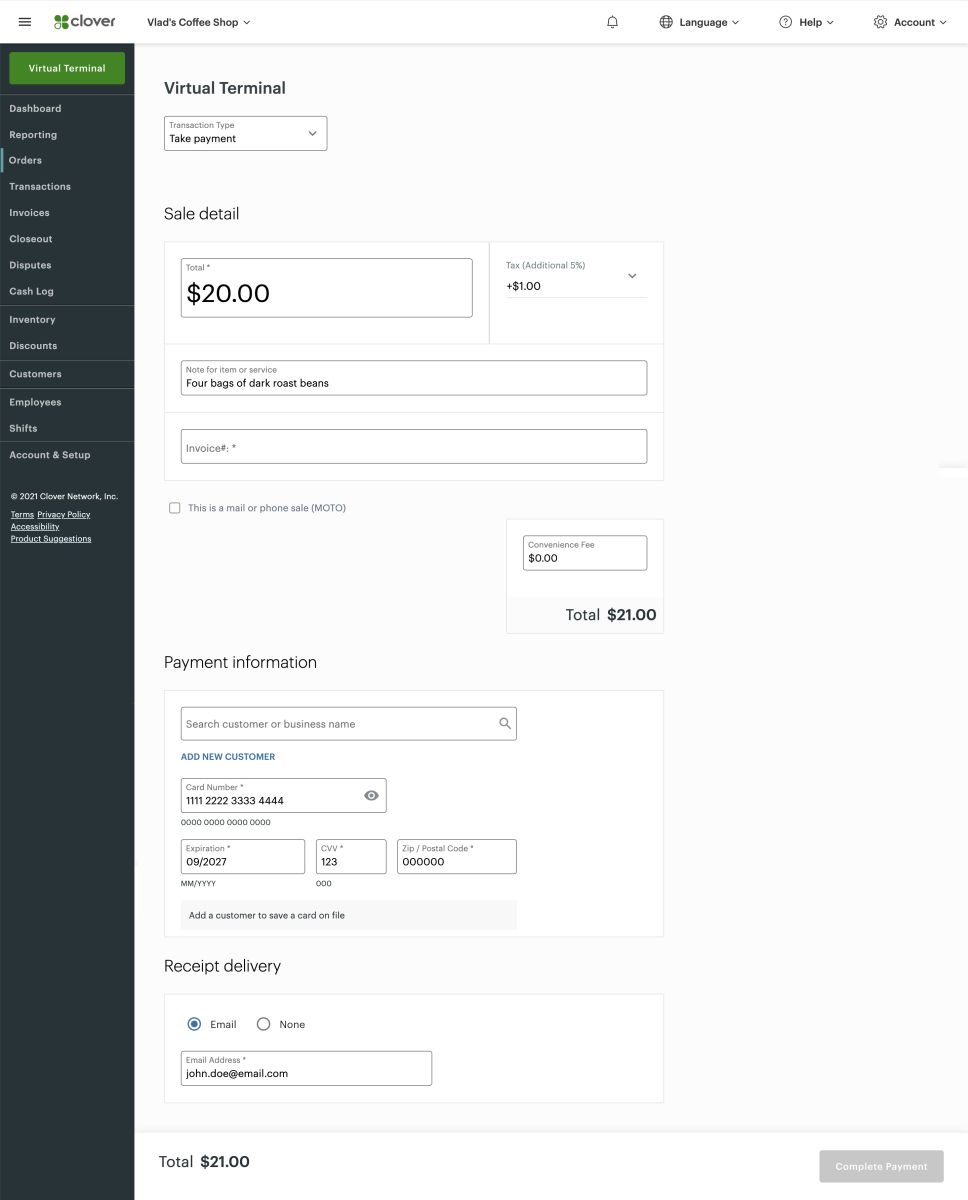The width and height of the screenshot is (968, 1200).
Task: Open Customers in sidebar
Action: 35,374
